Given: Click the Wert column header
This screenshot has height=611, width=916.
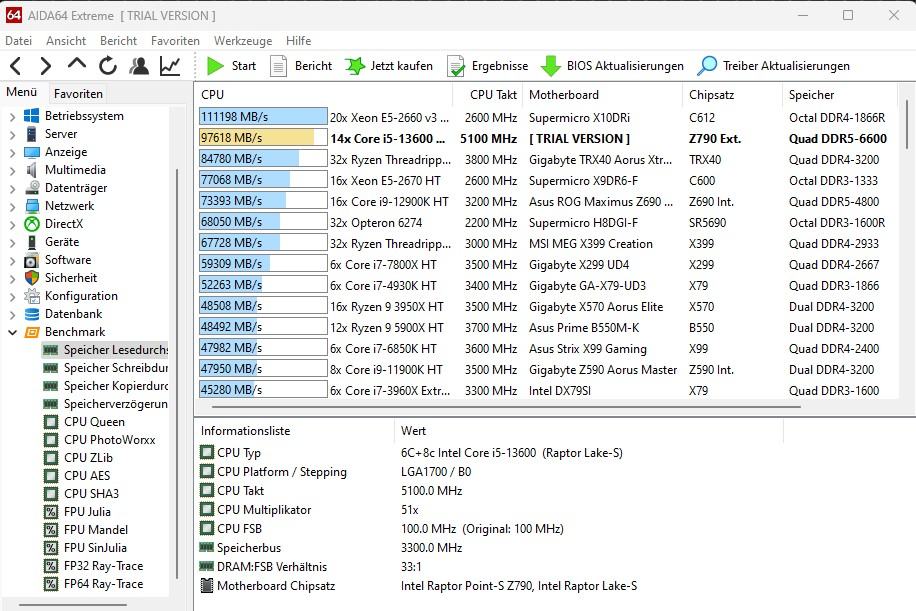Looking at the screenshot, I should click(x=588, y=431).
